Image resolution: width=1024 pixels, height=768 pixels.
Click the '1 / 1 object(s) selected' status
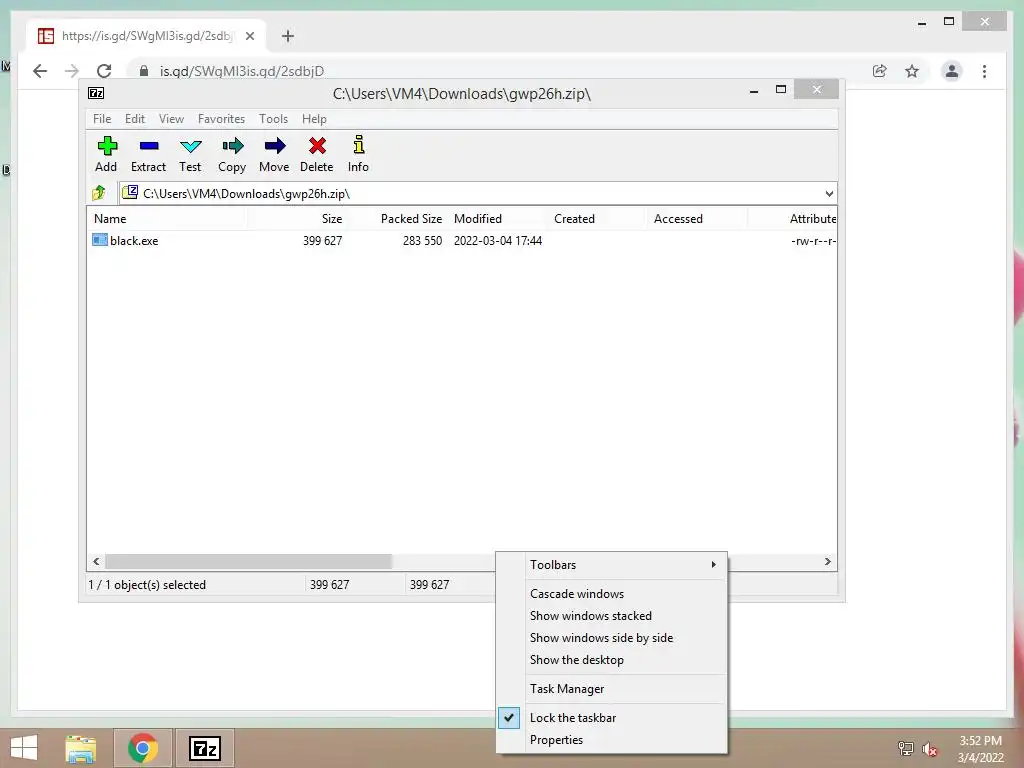(x=147, y=584)
